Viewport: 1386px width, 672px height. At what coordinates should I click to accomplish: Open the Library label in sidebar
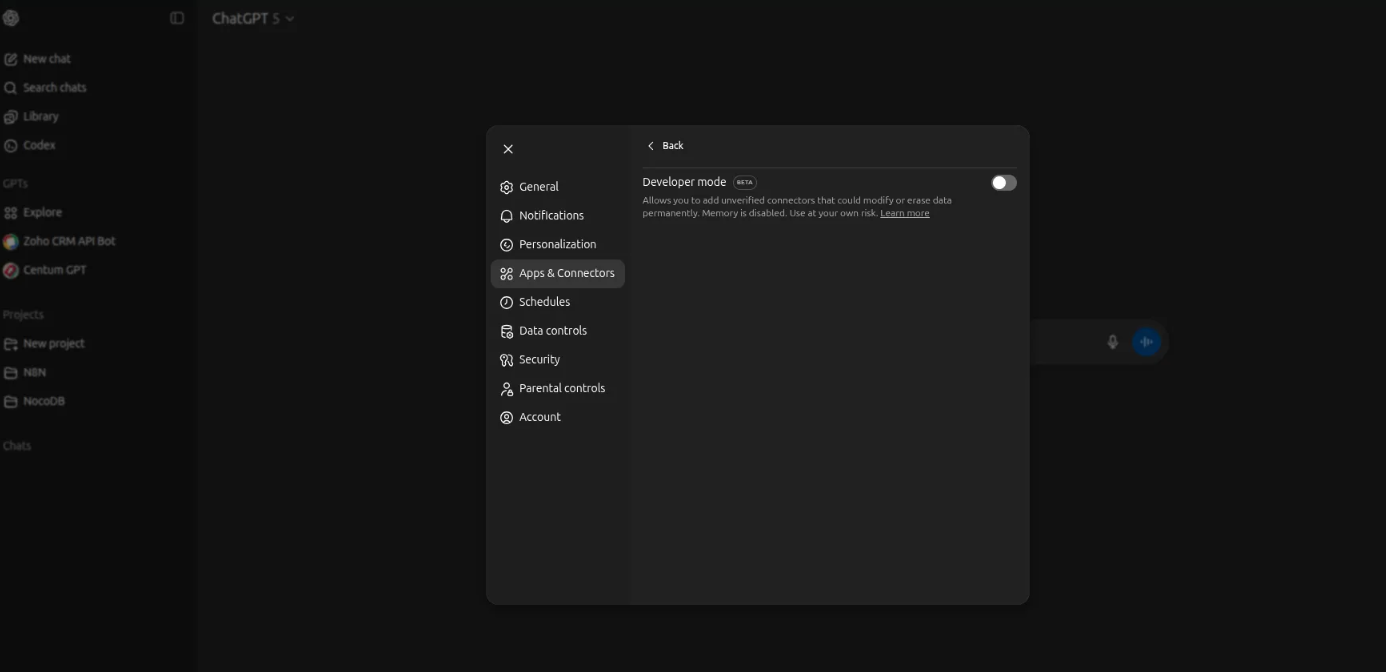pyautogui.click(x=41, y=117)
